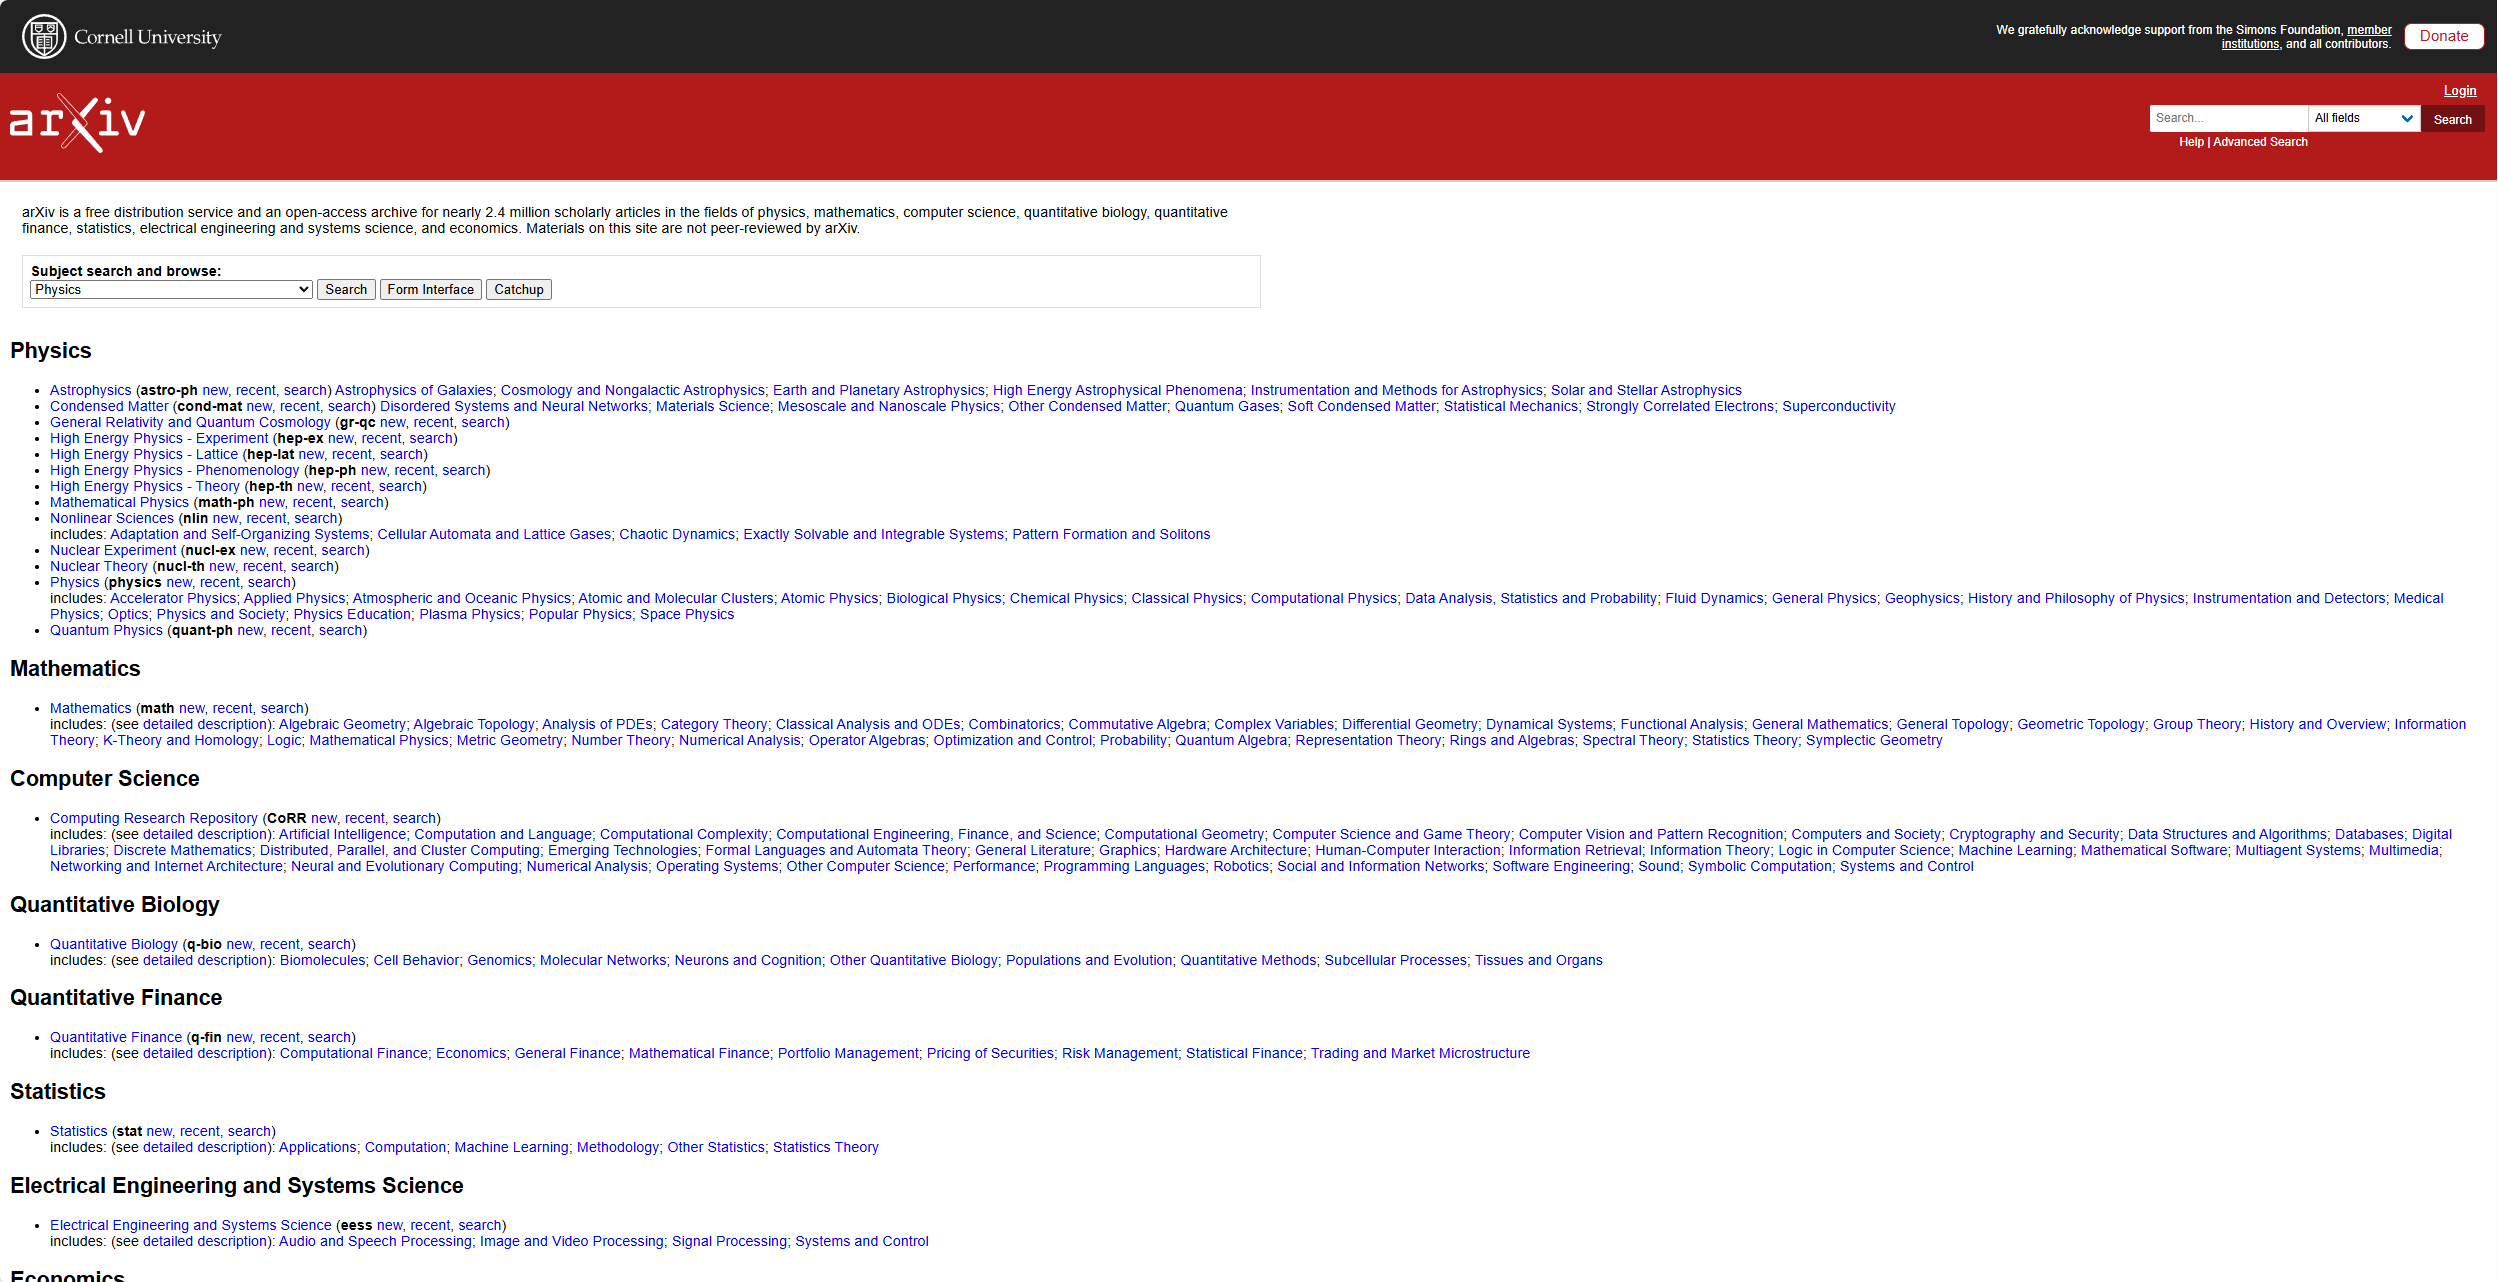Screen dimensions: 2498x1282
Task: Open Condensed Matter archive link
Action: tap(109, 407)
